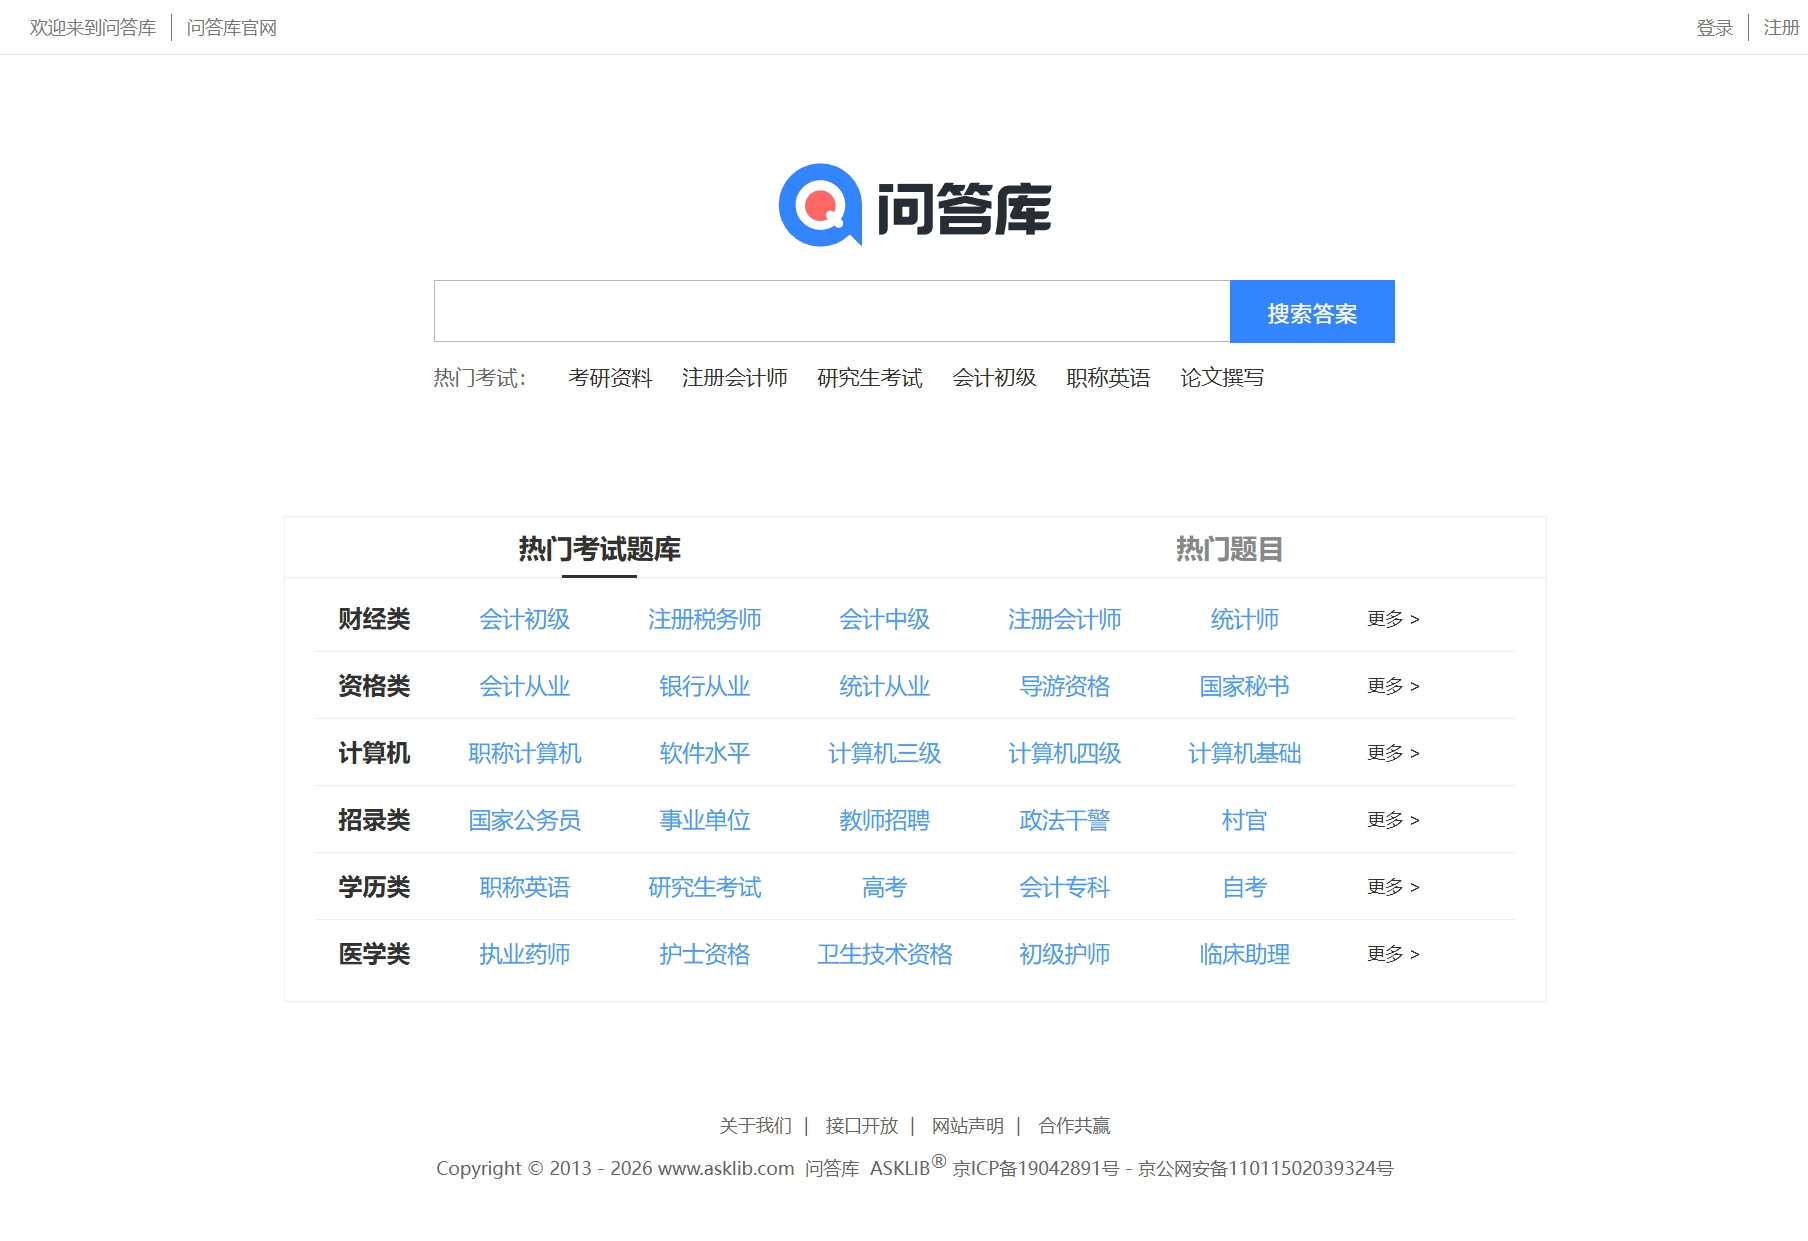1808x1241 pixels.
Task: Click the 问答库官网 link at top left
Action: (232, 27)
